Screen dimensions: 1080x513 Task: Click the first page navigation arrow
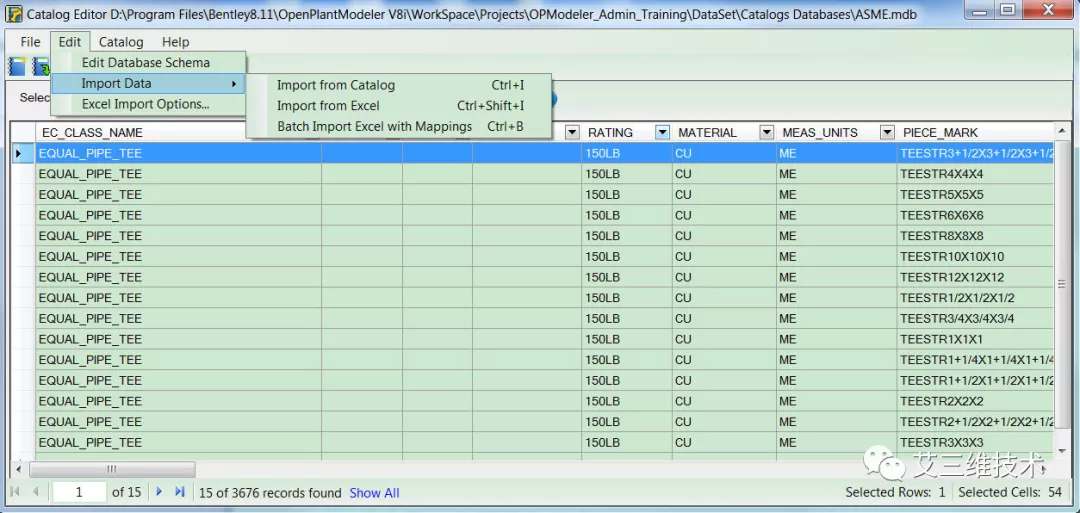pyautogui.click(x=16, y=492)
